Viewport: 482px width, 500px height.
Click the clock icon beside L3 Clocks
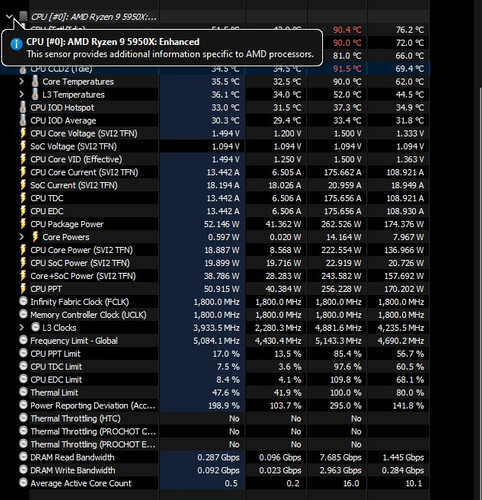35,327
